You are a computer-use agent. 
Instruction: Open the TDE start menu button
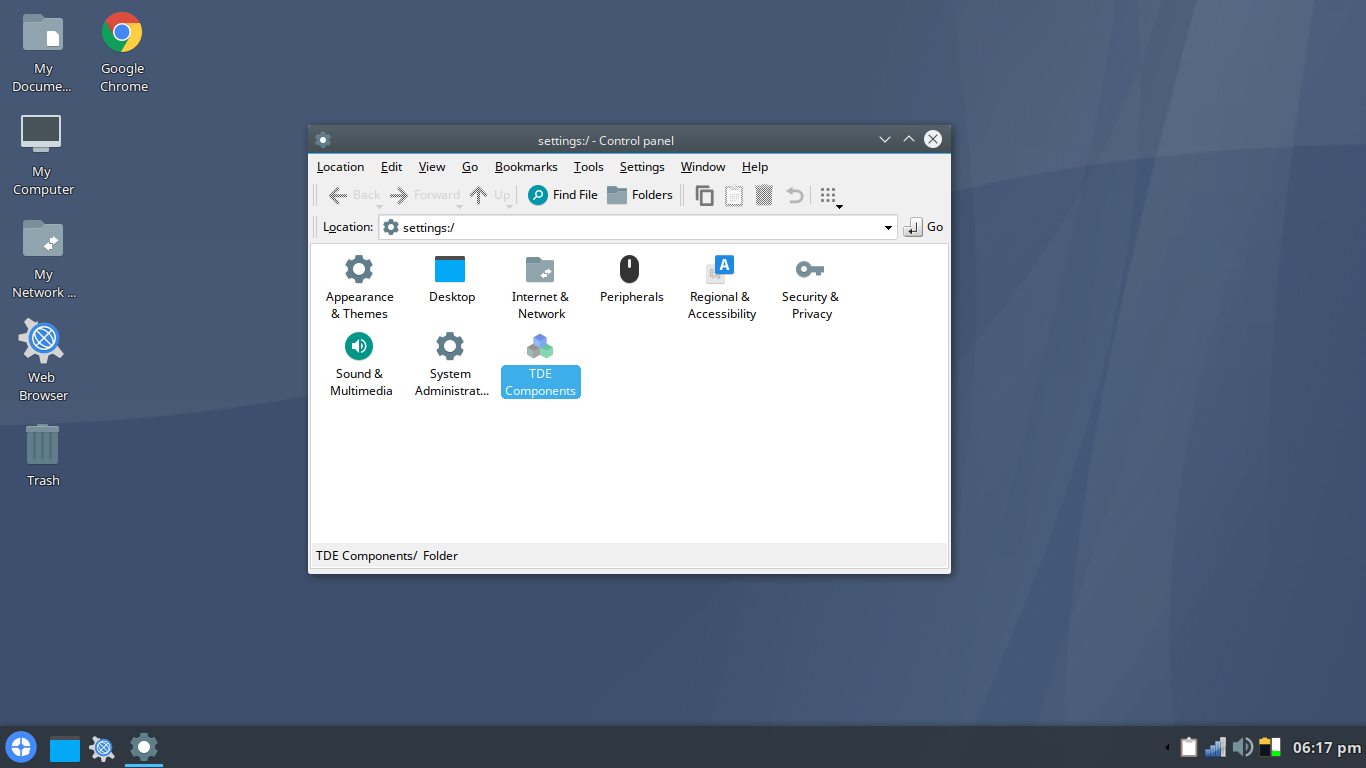[x=21, y=747]
